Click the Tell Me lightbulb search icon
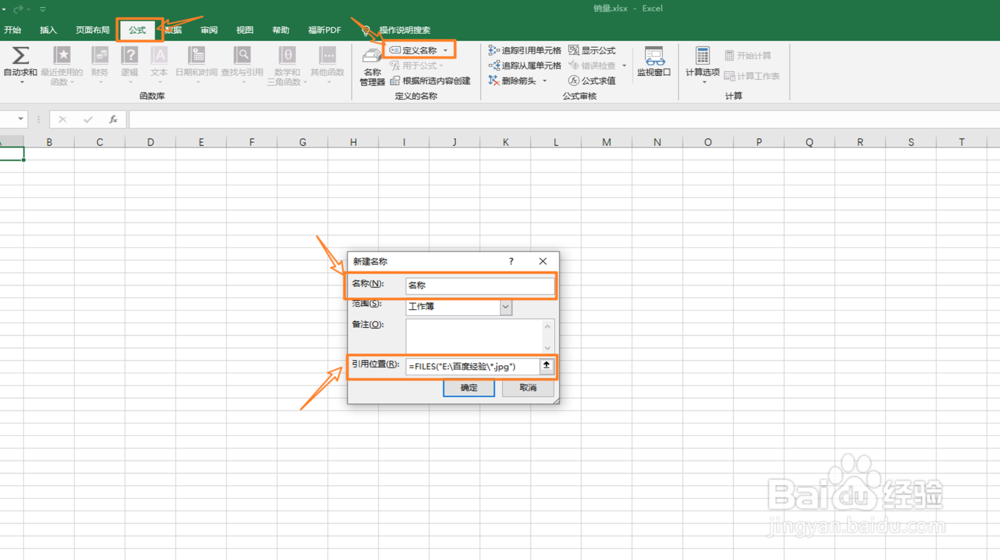Viewport: 1000px width, 560px height. click(x=366, y=30)
